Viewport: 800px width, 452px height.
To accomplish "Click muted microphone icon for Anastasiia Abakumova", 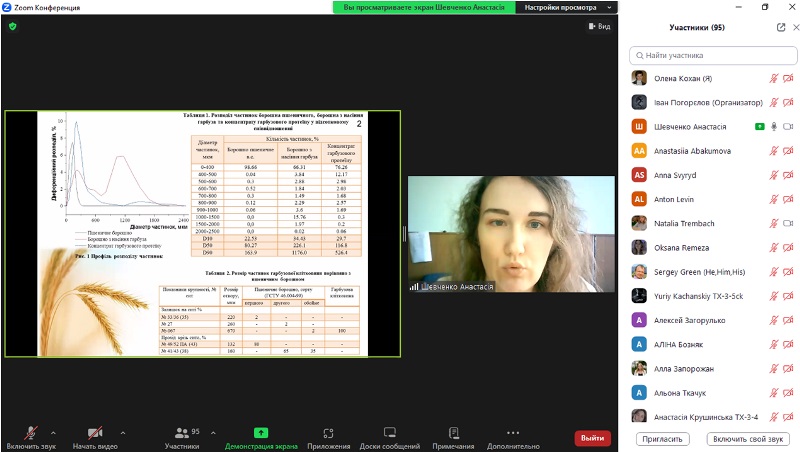I will [x=774, y=151].
